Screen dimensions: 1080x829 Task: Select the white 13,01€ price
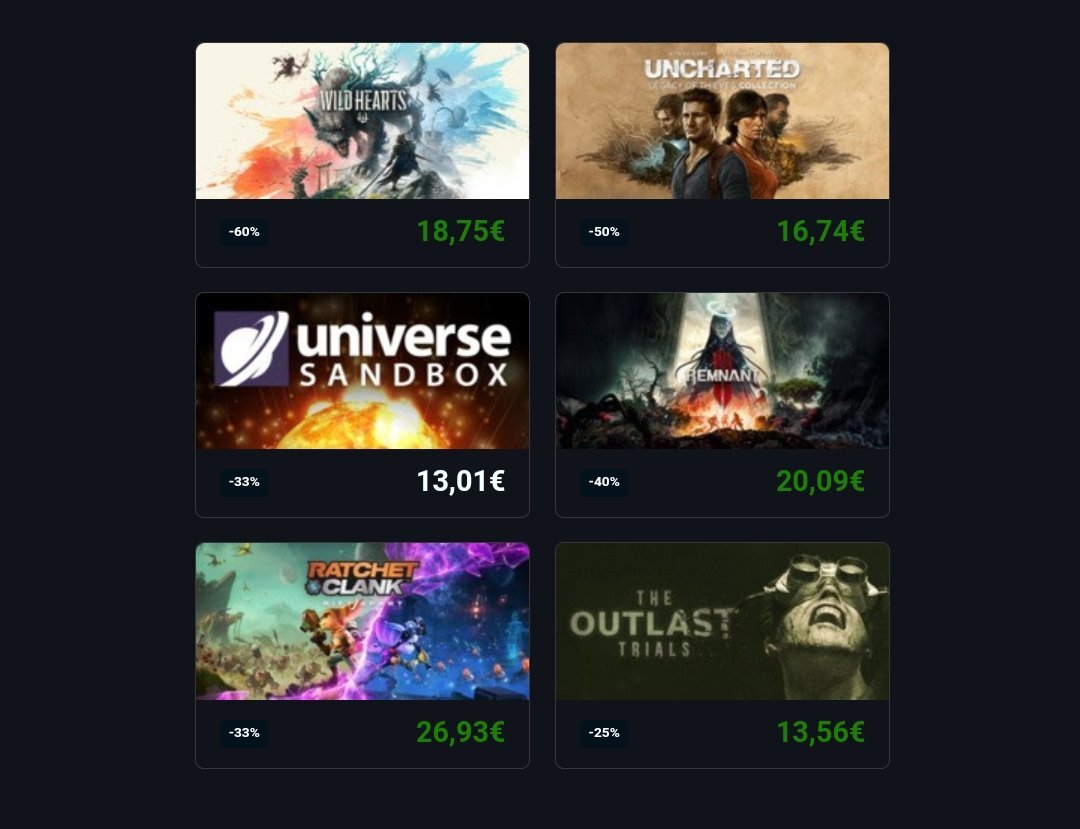point(461,481)
